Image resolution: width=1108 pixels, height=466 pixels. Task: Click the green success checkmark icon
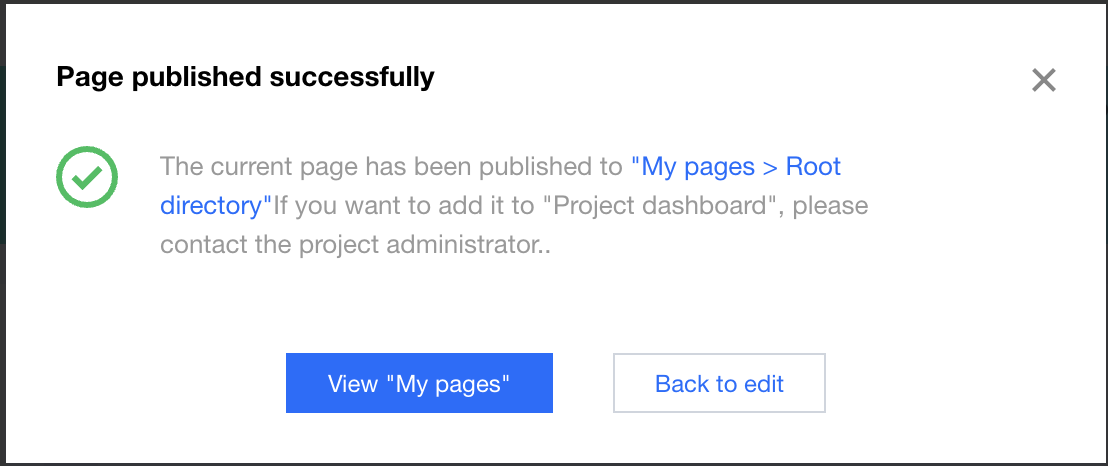coord(87,177)
